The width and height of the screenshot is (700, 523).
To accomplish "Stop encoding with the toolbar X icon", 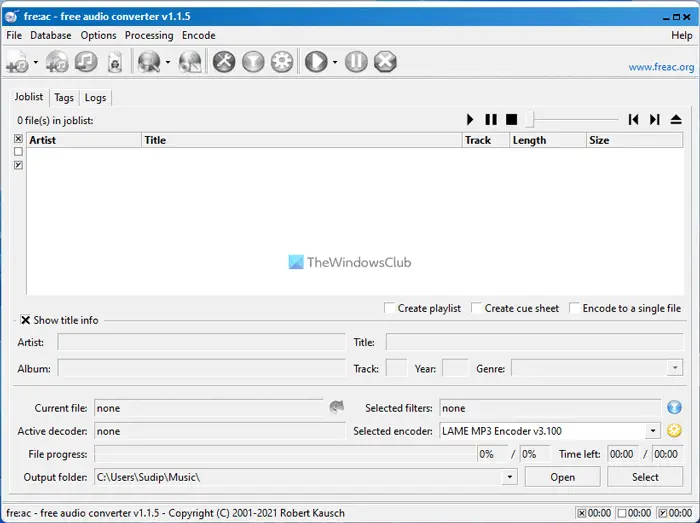I will tap(385, 62).
